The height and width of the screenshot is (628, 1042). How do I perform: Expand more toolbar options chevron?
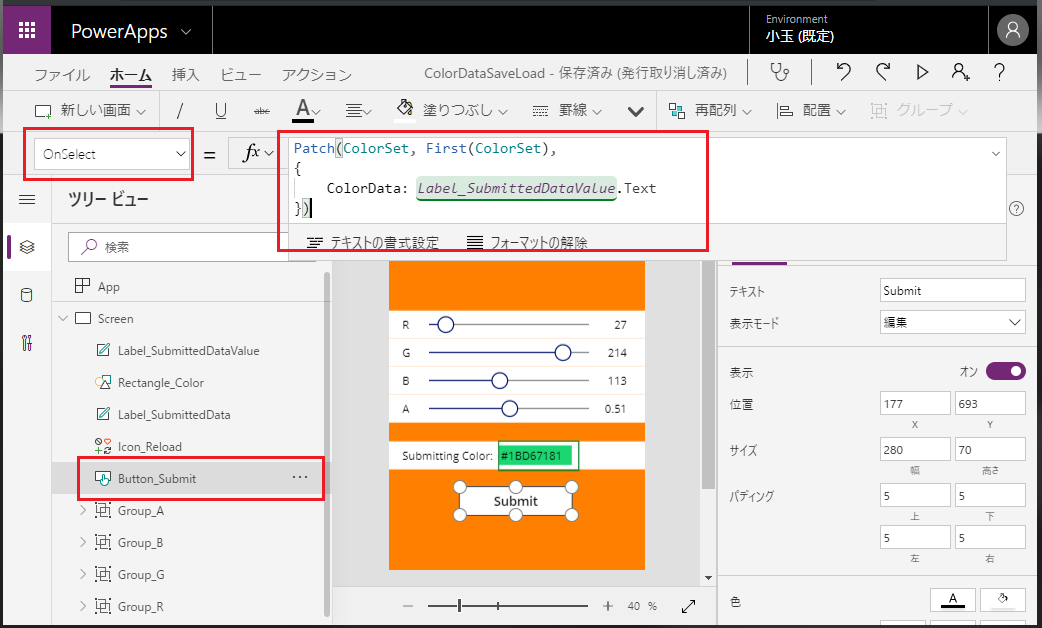click(x=636, y=111)
